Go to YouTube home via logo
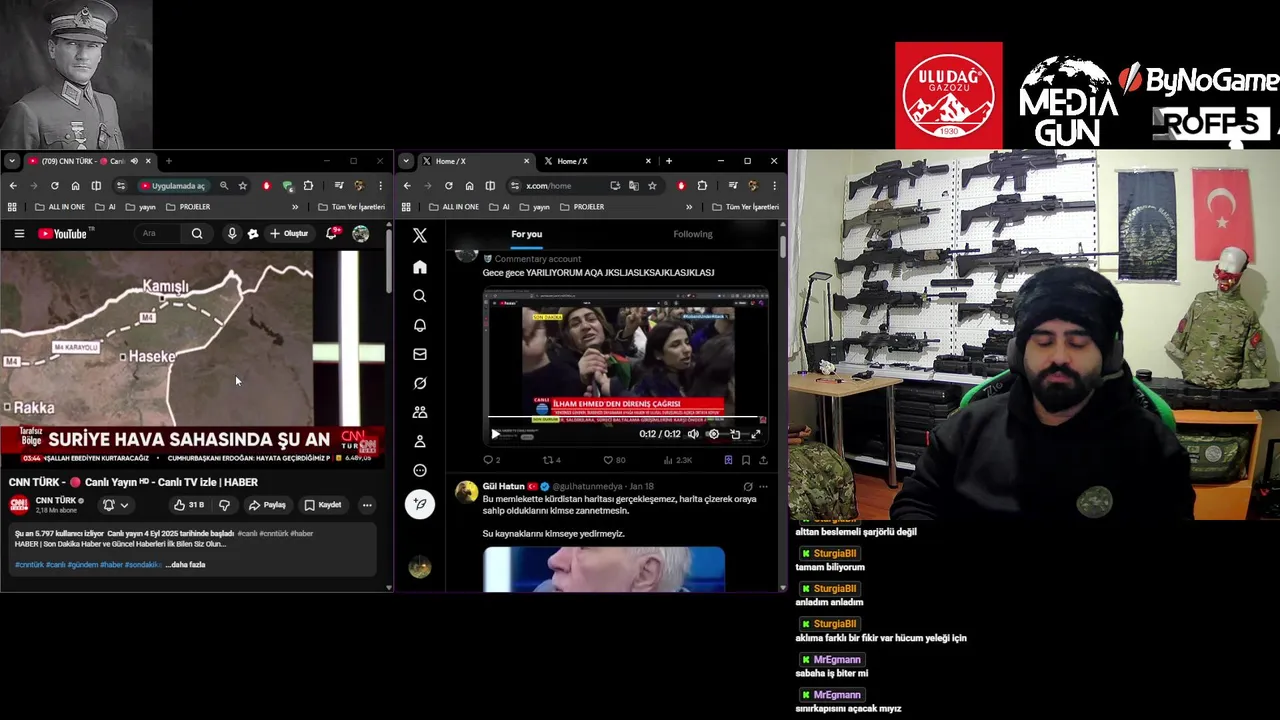1280x720 pixels. point(64,234)
